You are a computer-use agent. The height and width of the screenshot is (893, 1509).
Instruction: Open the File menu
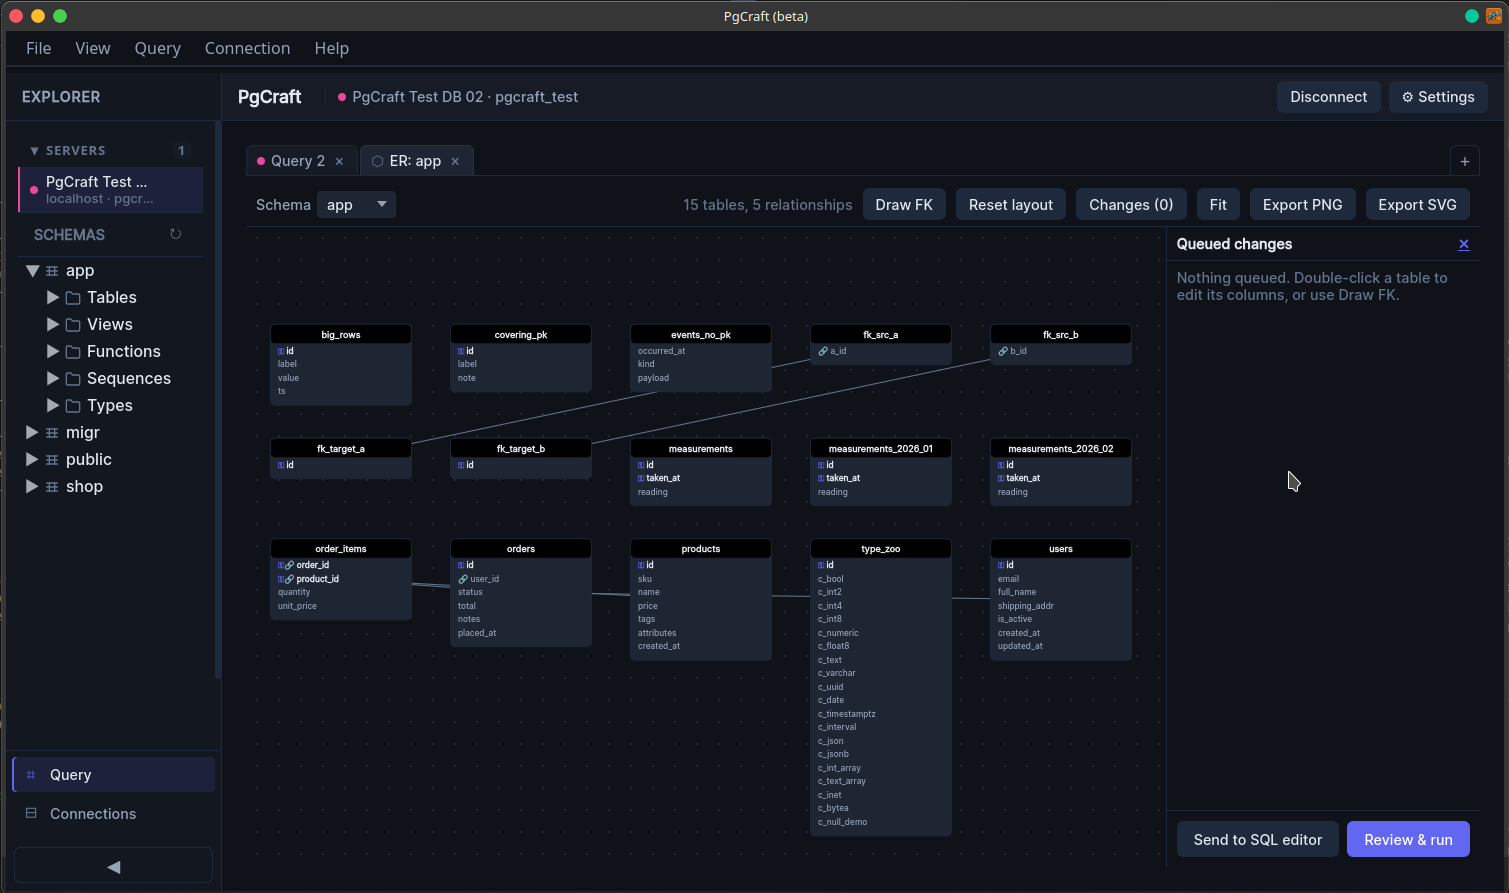[x=39, y=48]
